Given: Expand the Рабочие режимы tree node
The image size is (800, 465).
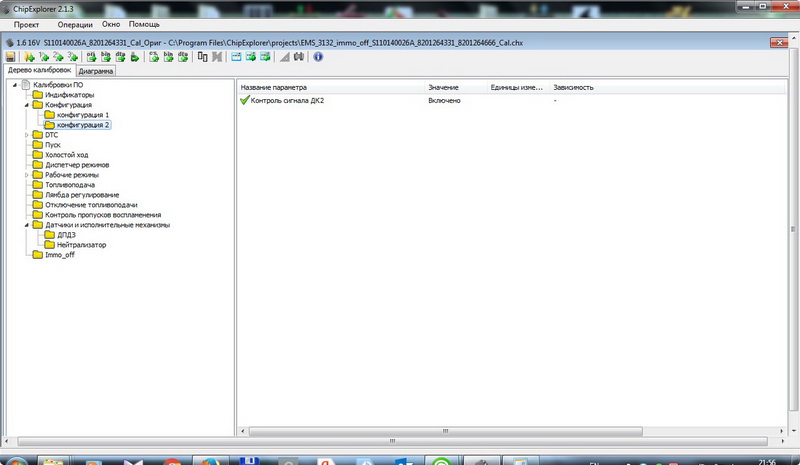Looking at the screenshot, I should coord(26,175).
